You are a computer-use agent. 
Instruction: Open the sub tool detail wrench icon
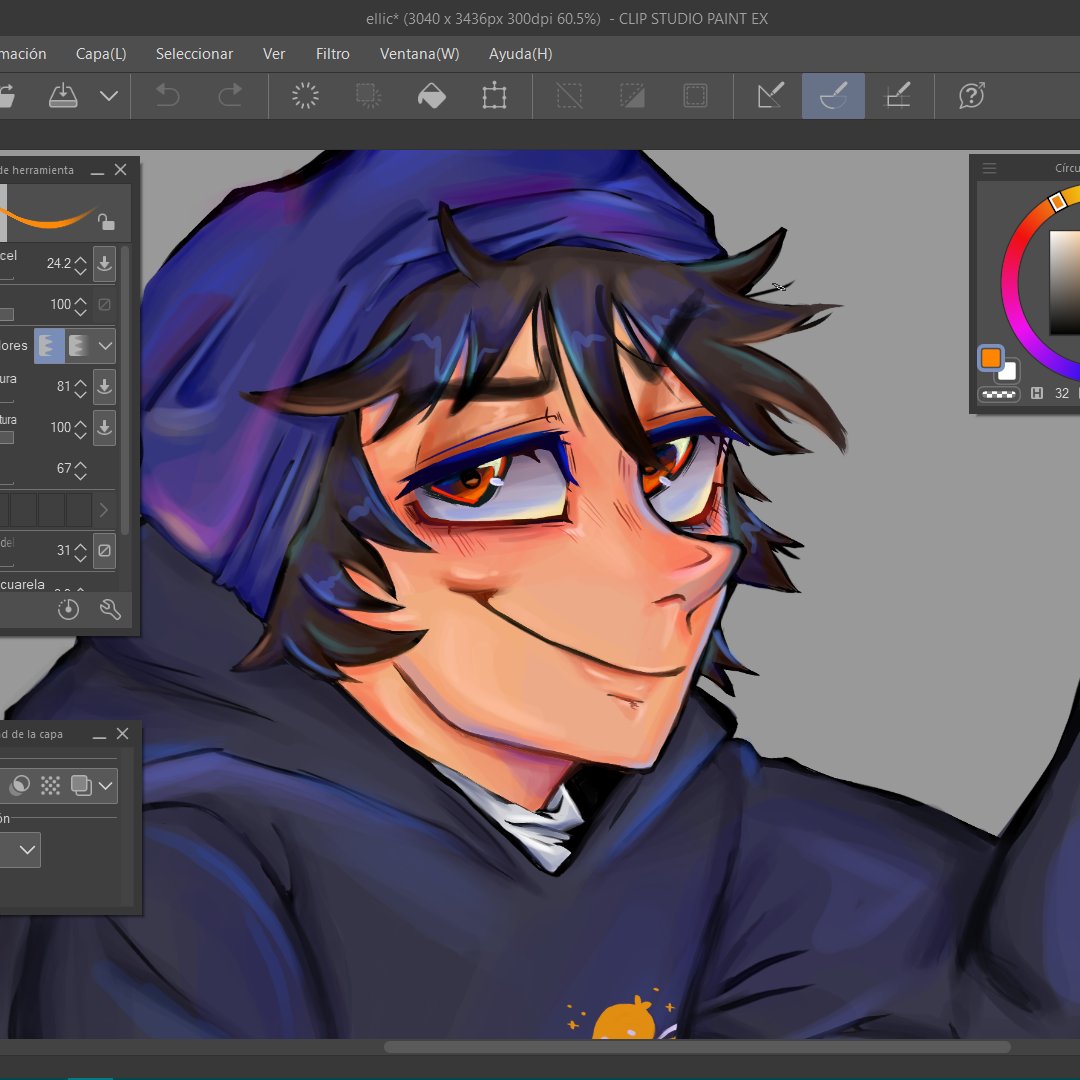point(110,610)
